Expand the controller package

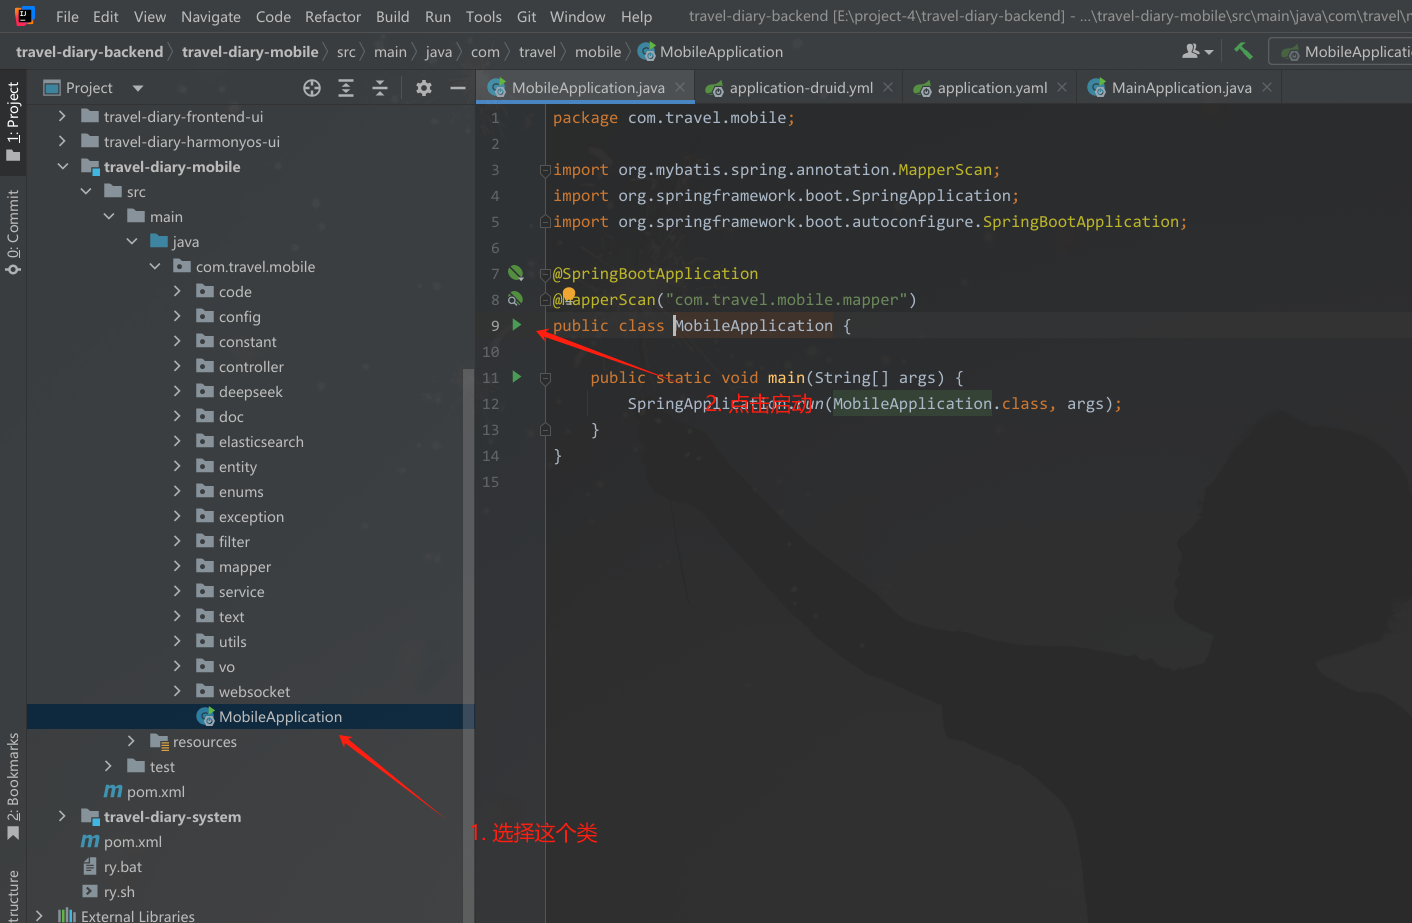tap(178, 366)
